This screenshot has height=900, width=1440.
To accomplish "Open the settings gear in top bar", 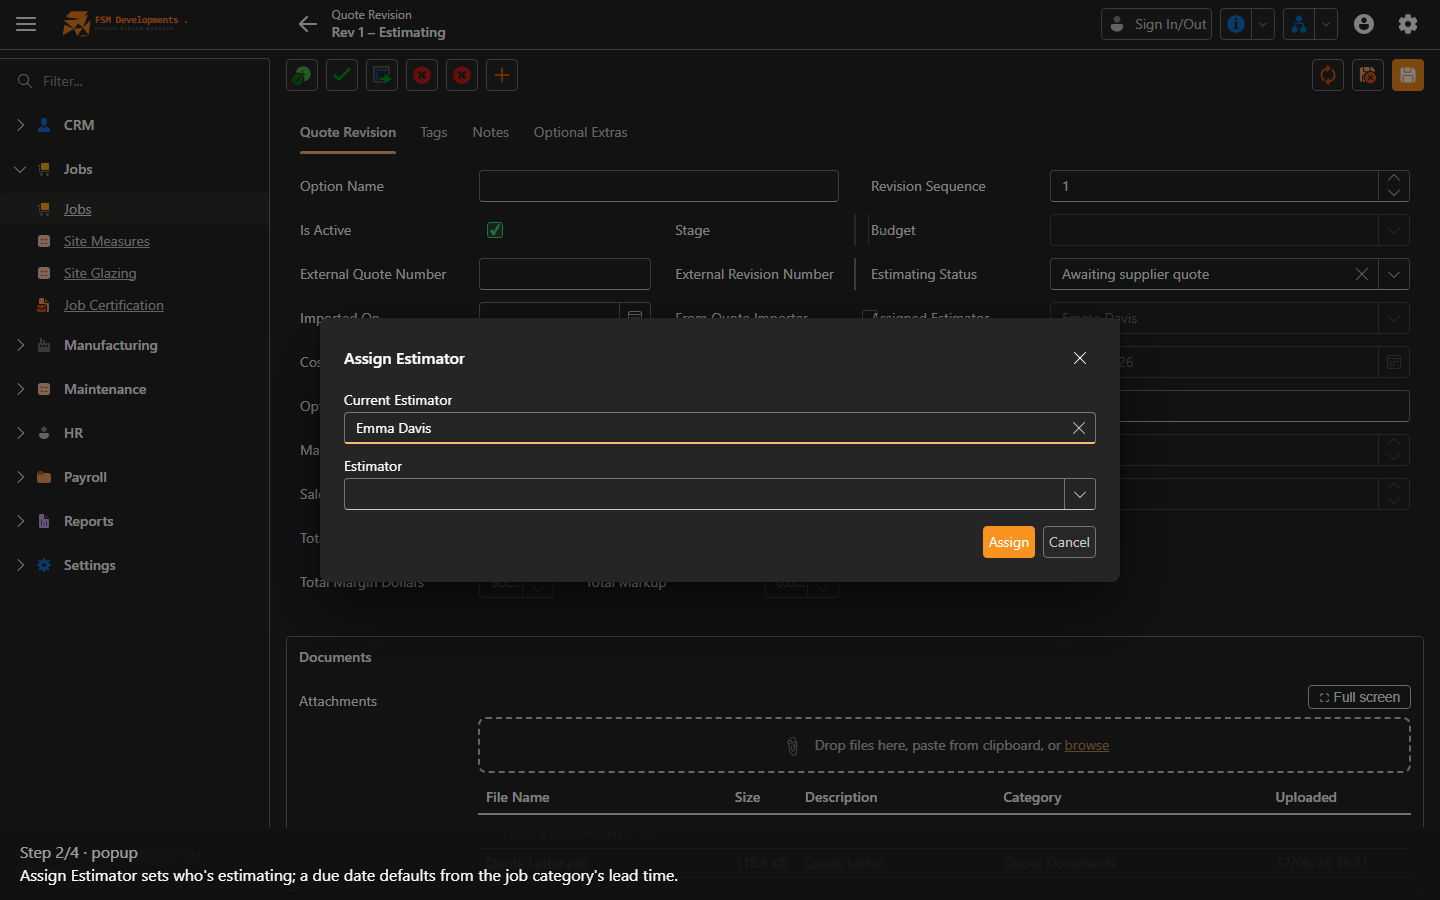I will (x=1408, y=24).
